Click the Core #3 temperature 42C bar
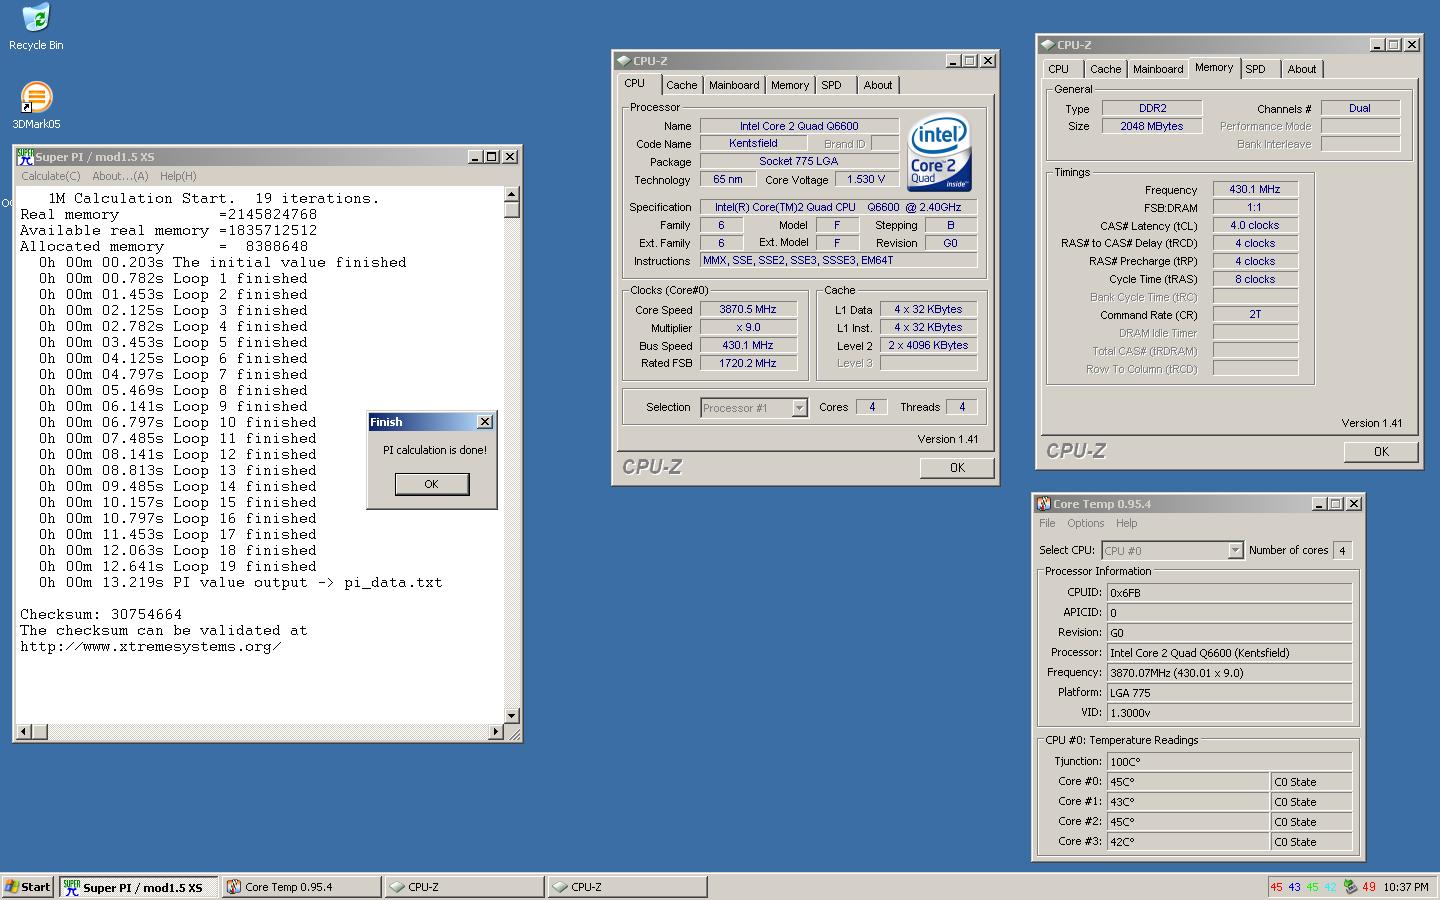The height and width of the screenshot is (900, 1440). coord(1188,842)
